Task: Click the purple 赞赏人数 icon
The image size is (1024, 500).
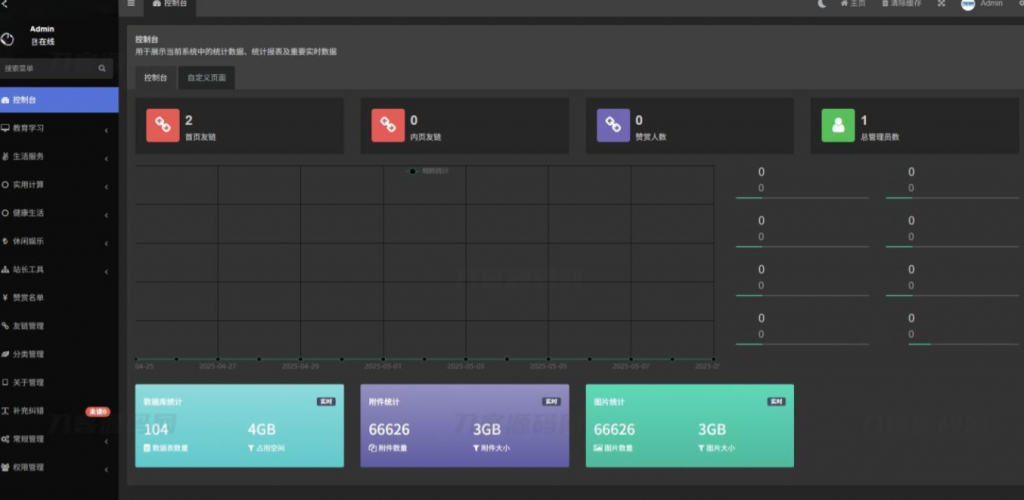Action: (613, 126)
